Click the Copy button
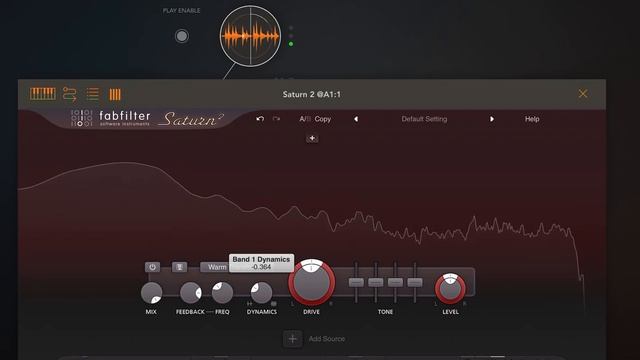The height and width of the screenshot is (360, 640). pos(322,119)
